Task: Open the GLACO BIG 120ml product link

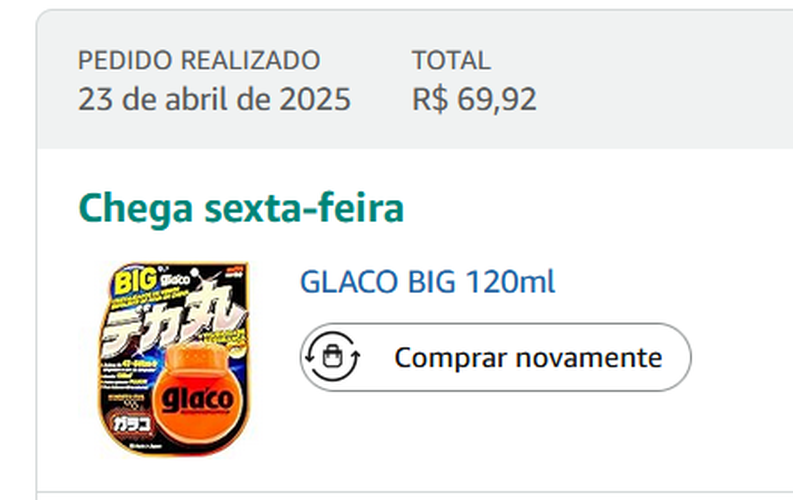Action: [427, 283]
